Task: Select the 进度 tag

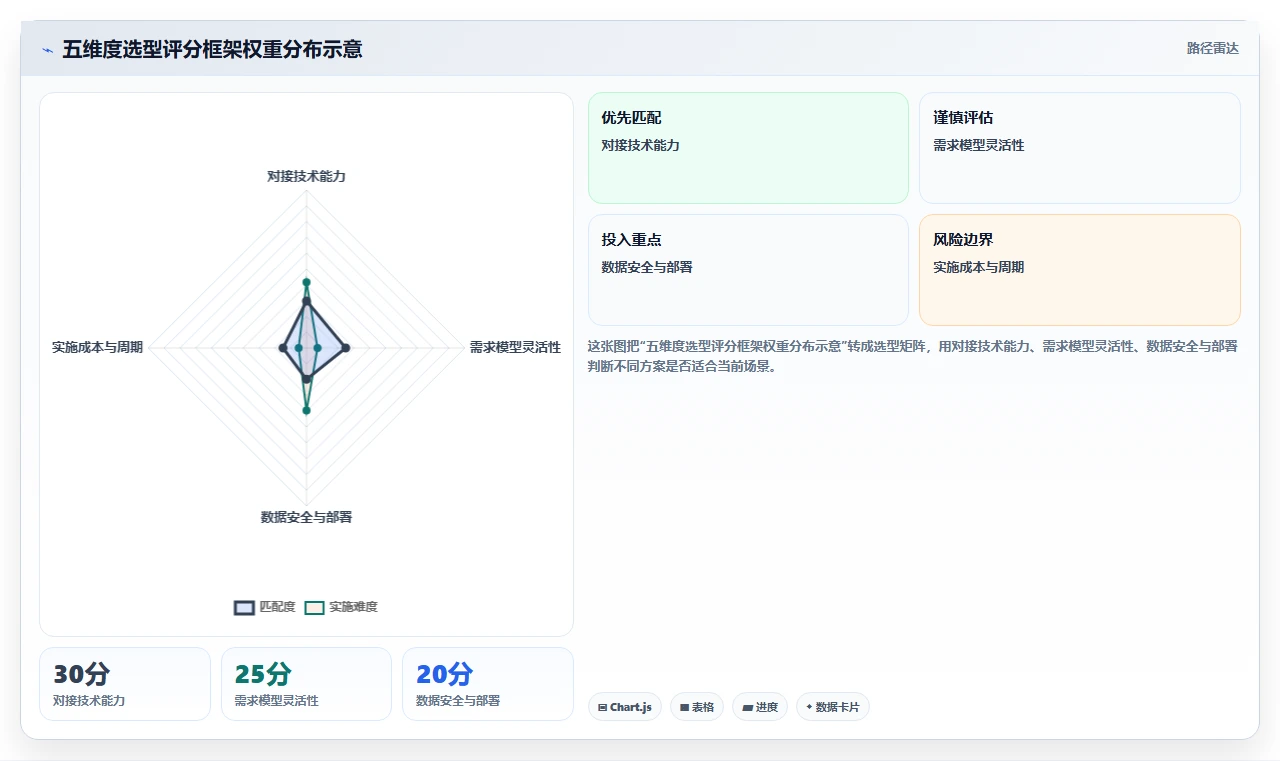Action: click(x=760, y=707)
